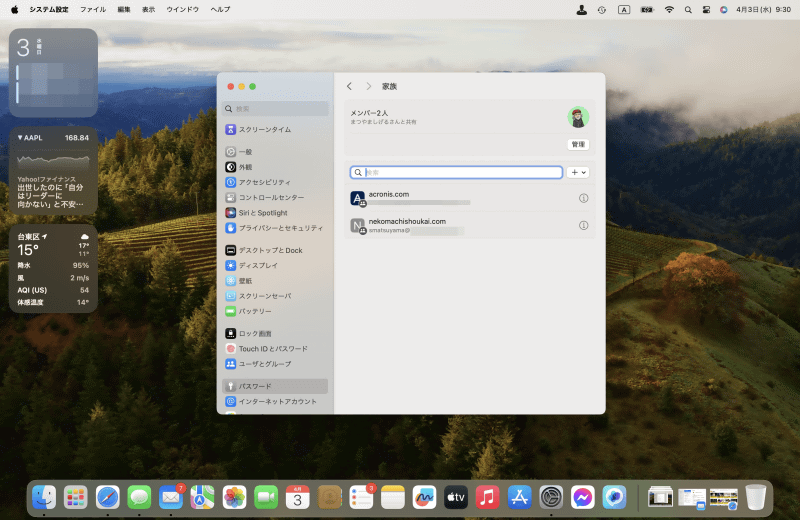Open App Store from the Dock

(519, 497)
